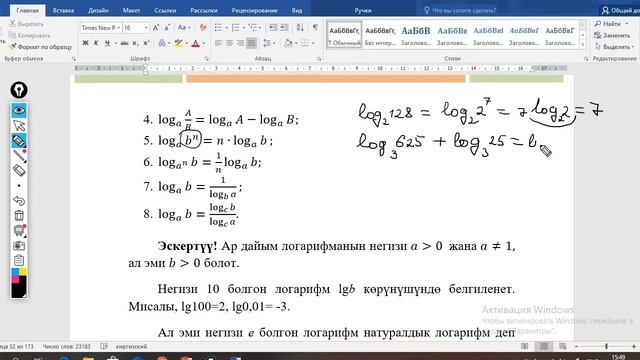The image size is (640, 360).
Task: Apply numbered list
Action: pos(236,28)
